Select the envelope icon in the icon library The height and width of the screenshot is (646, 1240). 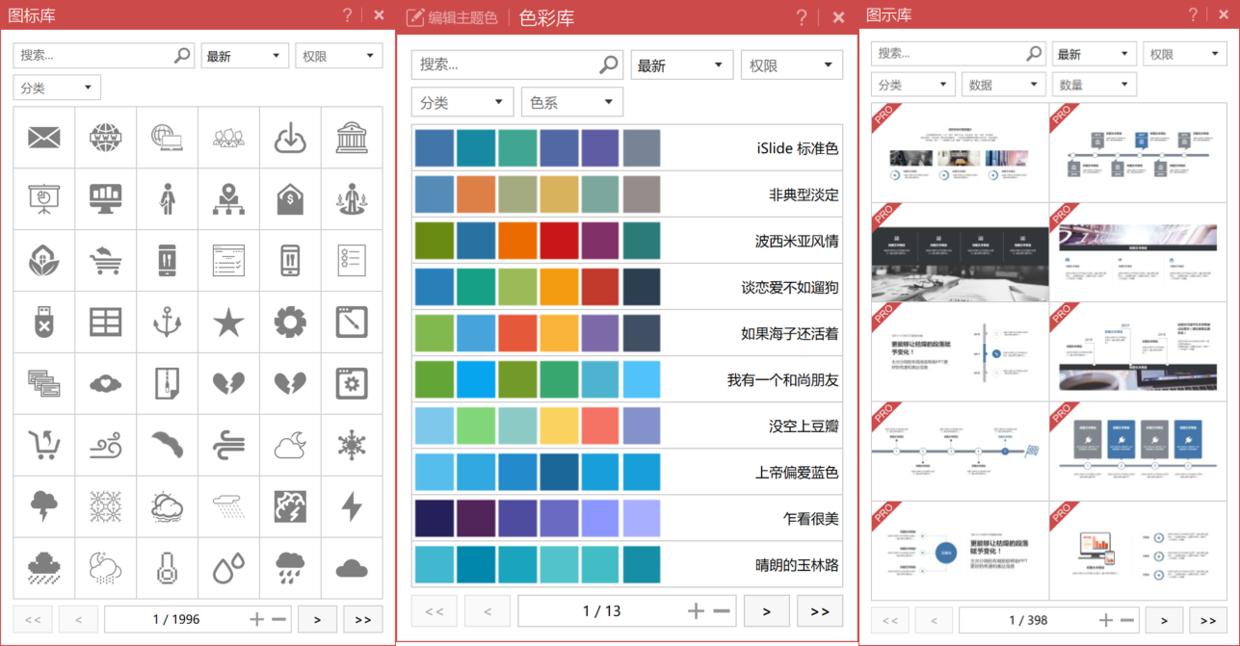tap(43, 137)
